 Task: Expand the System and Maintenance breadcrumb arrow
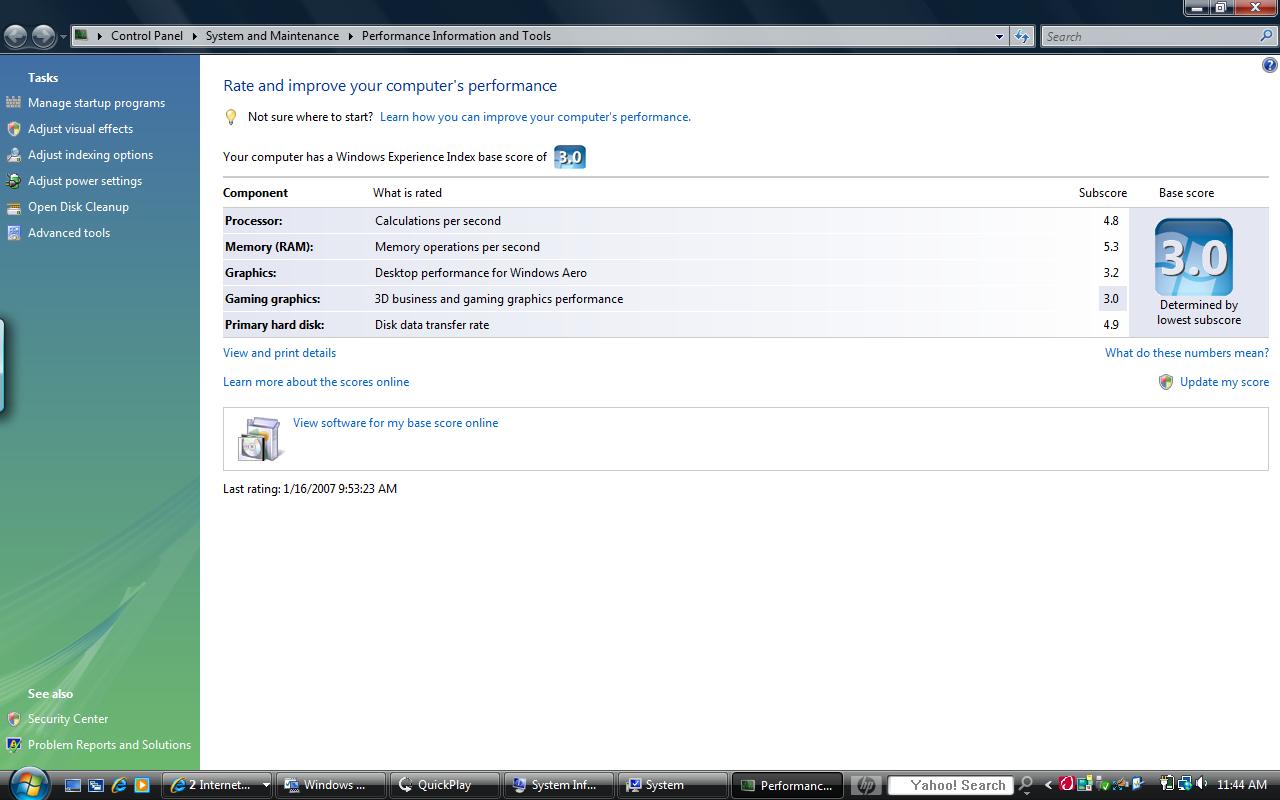coord(351,36)
